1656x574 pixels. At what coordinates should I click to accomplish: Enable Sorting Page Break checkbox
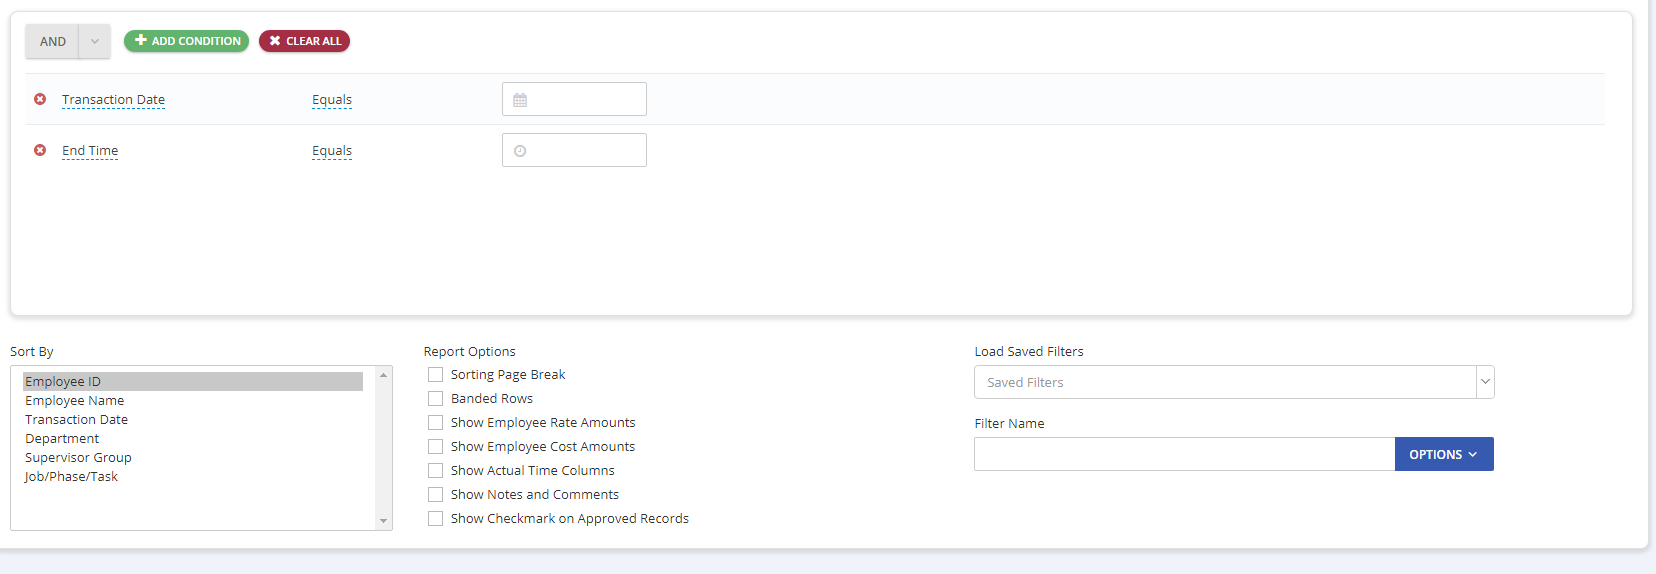pyautogui.click(x=436, y=375)
